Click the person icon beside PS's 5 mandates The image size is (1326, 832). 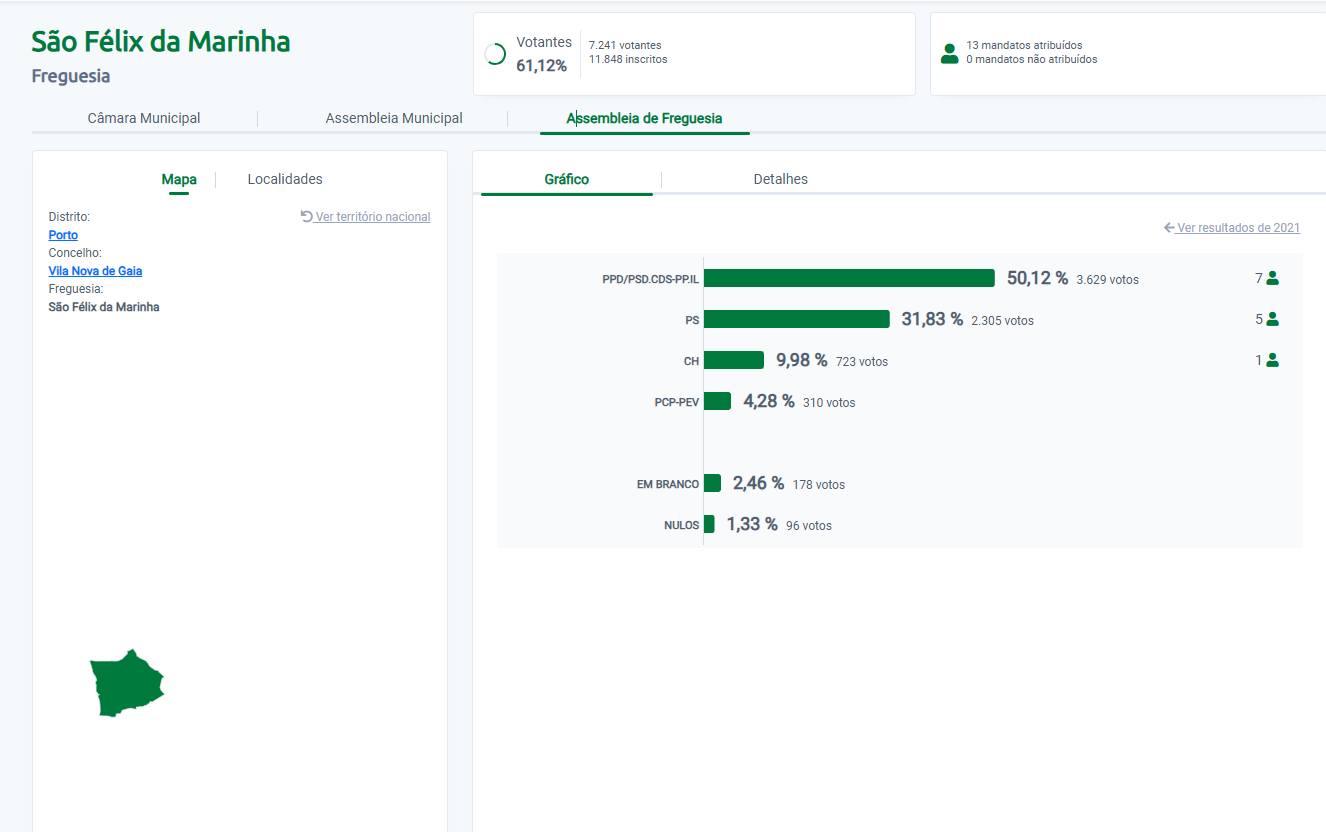pos(1272,320)
